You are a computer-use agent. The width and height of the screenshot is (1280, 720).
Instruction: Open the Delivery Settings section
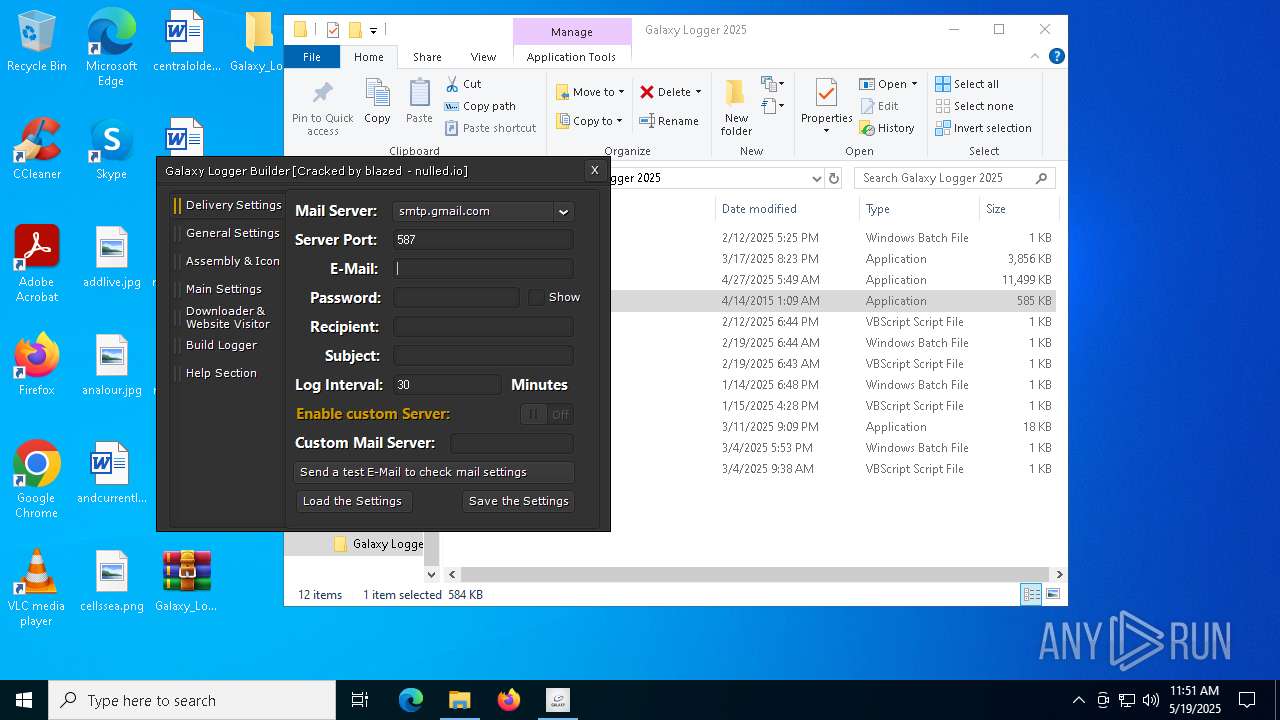click(228, 205)
